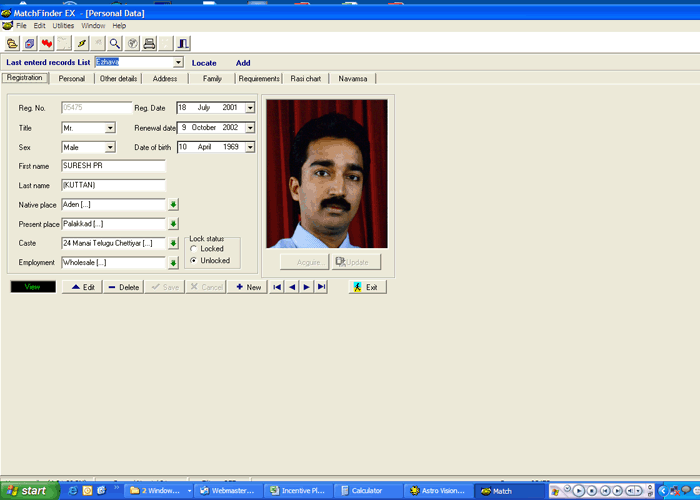Click the Windows start button
The height and width of the screenshot is (500, 700).
click(x=29, y=491)
